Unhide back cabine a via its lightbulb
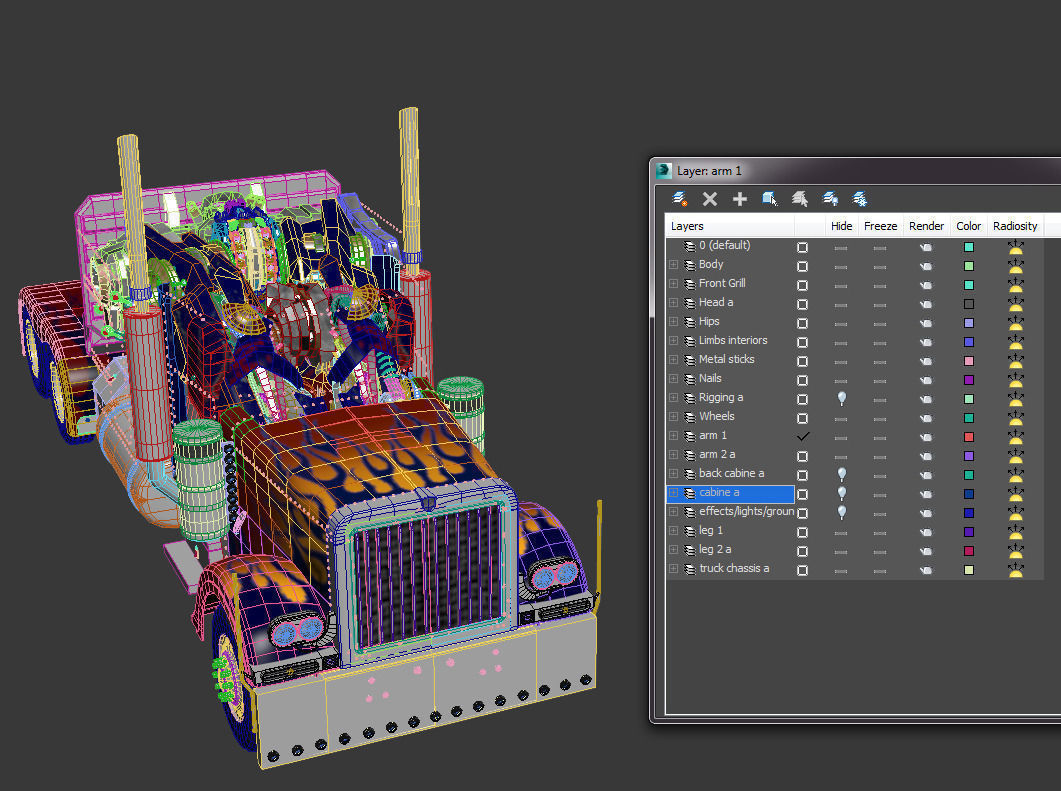 point(841,474)
